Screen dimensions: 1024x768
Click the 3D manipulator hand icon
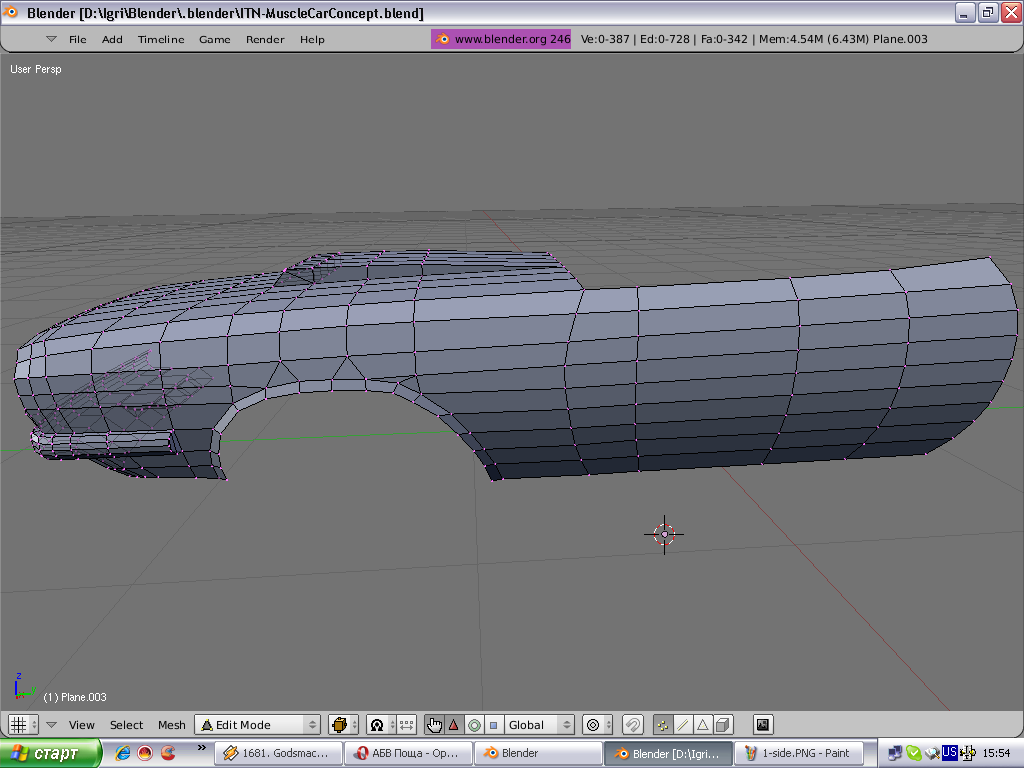pyautogui.click(x=434, y=725)
